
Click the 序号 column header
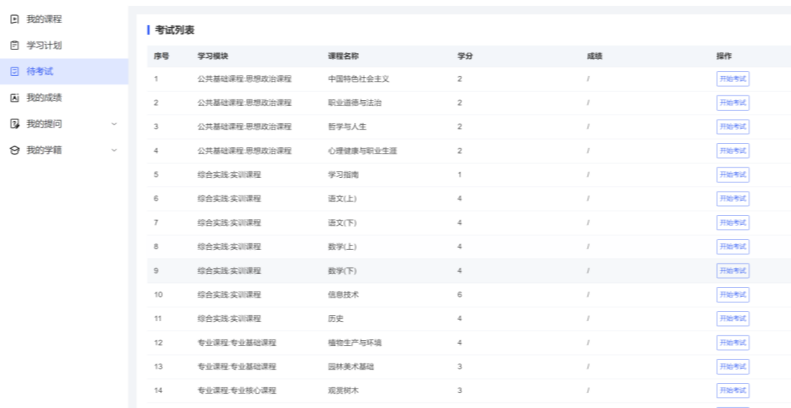[161, 56]
